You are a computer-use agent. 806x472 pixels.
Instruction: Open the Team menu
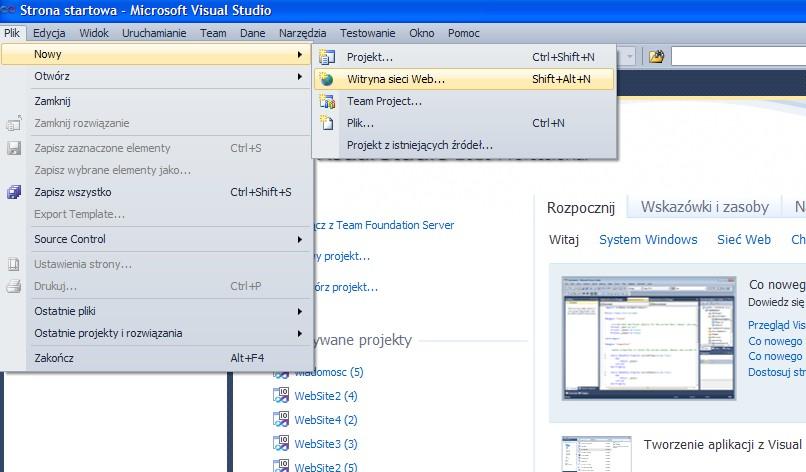(x=213, y=33)
